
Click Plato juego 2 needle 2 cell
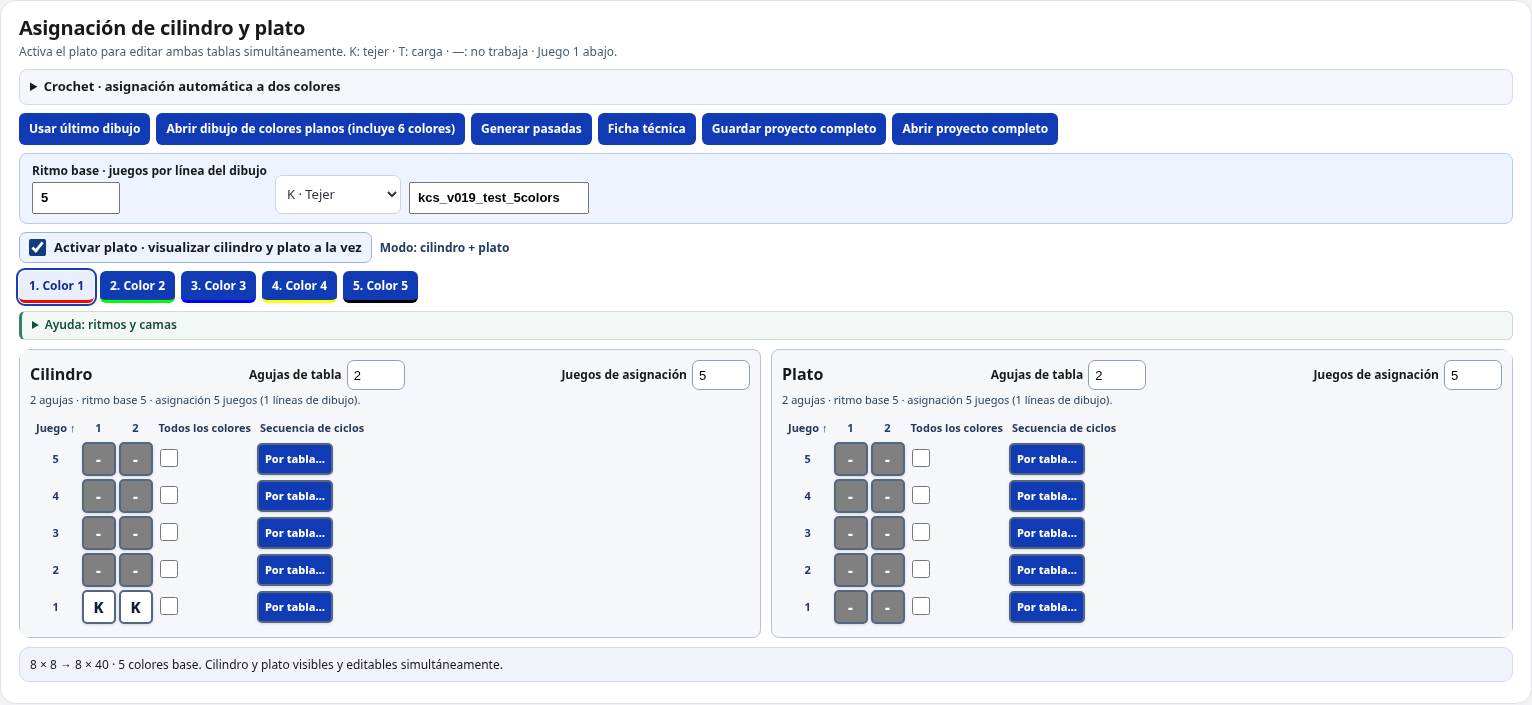888,570
